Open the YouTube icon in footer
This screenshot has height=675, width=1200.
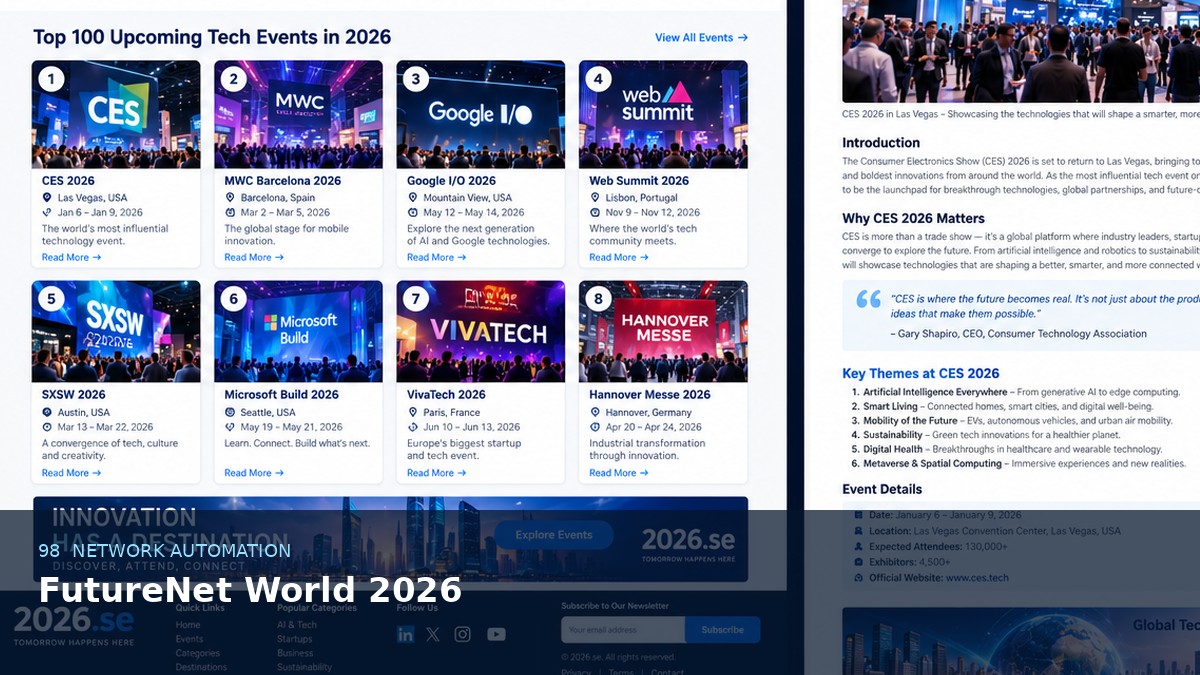496,634
